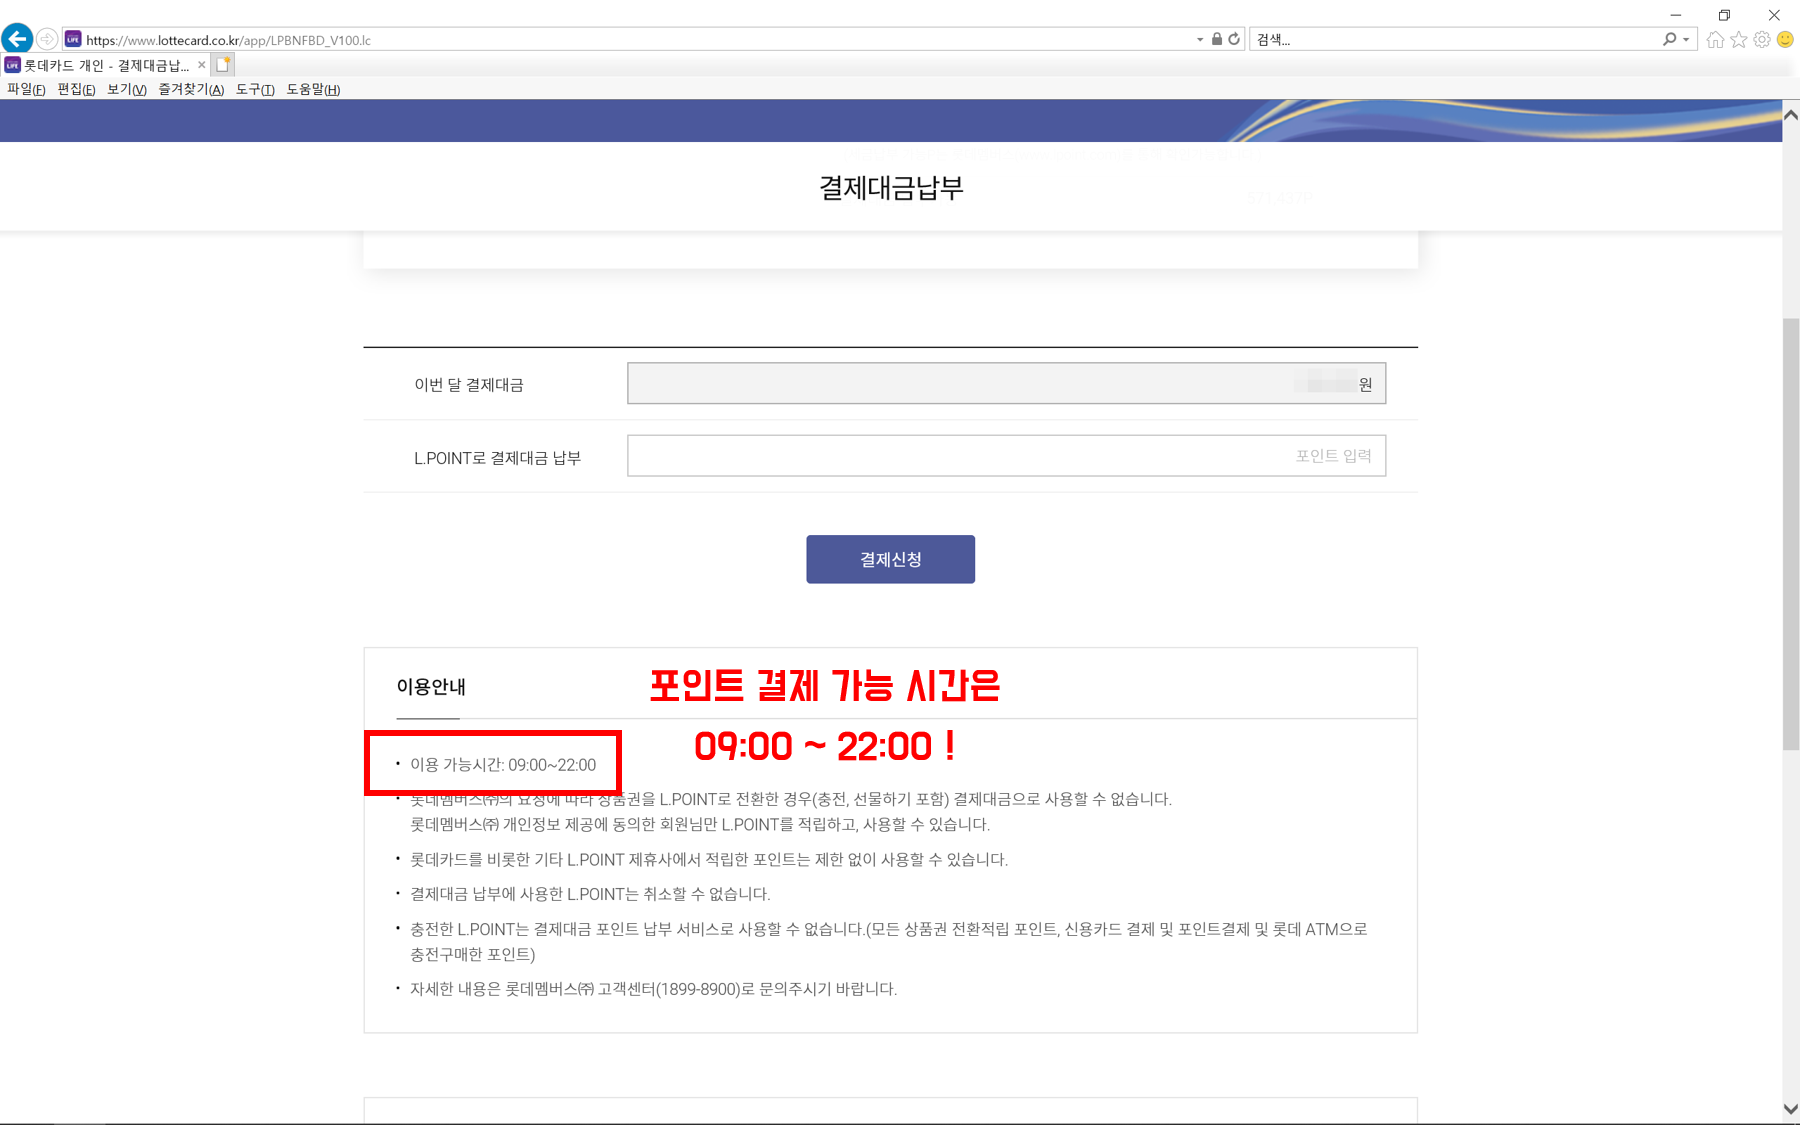Click the smiley feedback icon

tap(1785, 39)
